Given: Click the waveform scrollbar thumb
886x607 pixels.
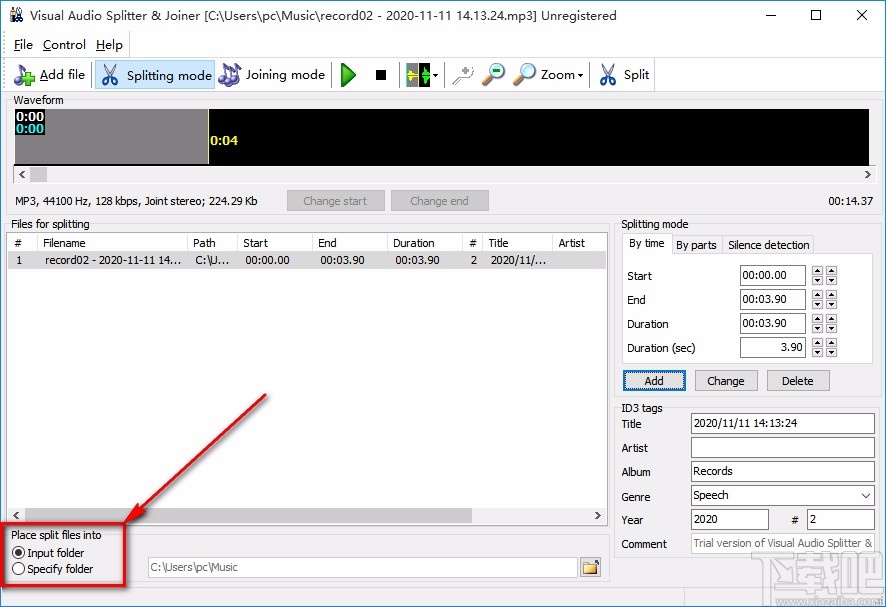Looking at the screenshot, I should tap(38, 175).
